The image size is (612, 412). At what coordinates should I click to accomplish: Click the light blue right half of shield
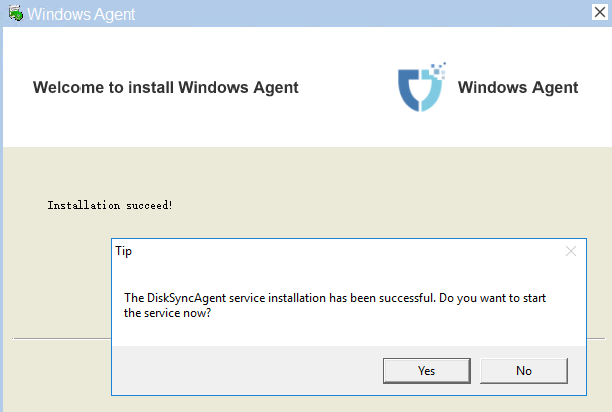pos(432,93)
